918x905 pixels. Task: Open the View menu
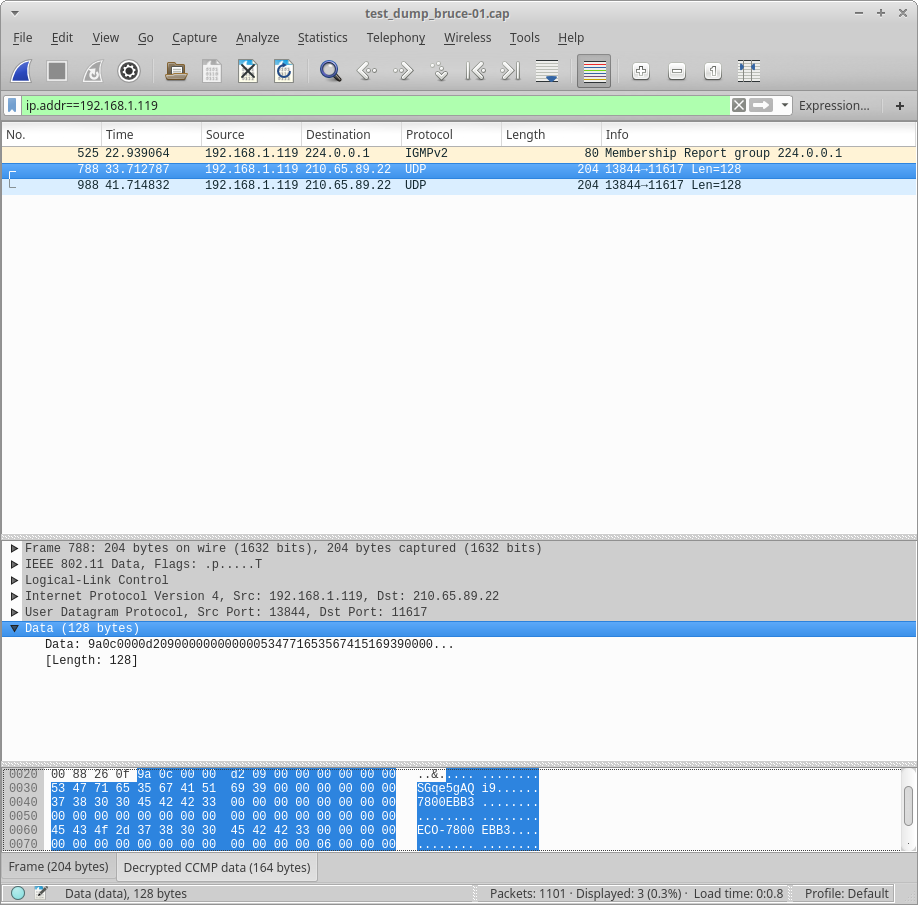point(105,37)
